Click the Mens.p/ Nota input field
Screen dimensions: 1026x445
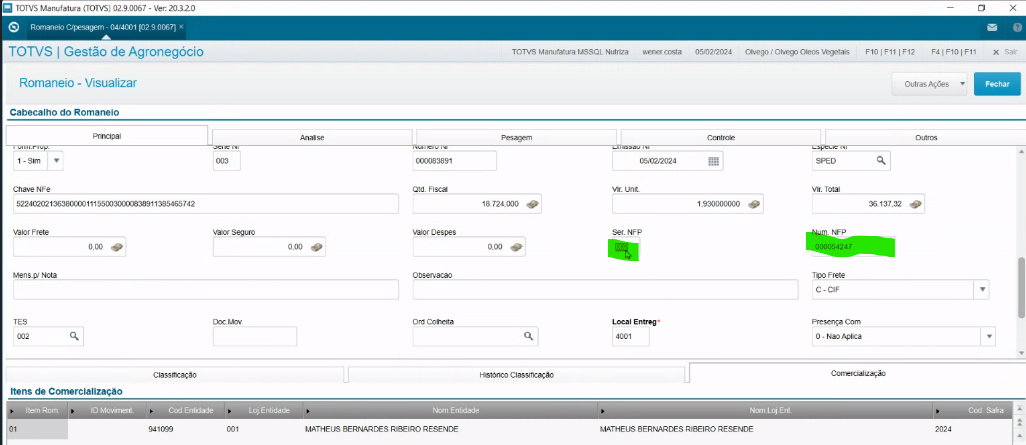tap(205, 289)
